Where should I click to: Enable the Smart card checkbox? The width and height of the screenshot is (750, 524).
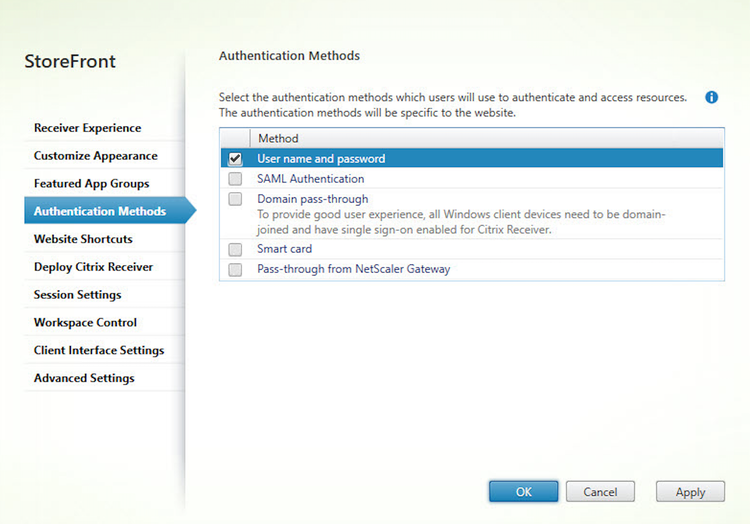(x=235, y=250)
